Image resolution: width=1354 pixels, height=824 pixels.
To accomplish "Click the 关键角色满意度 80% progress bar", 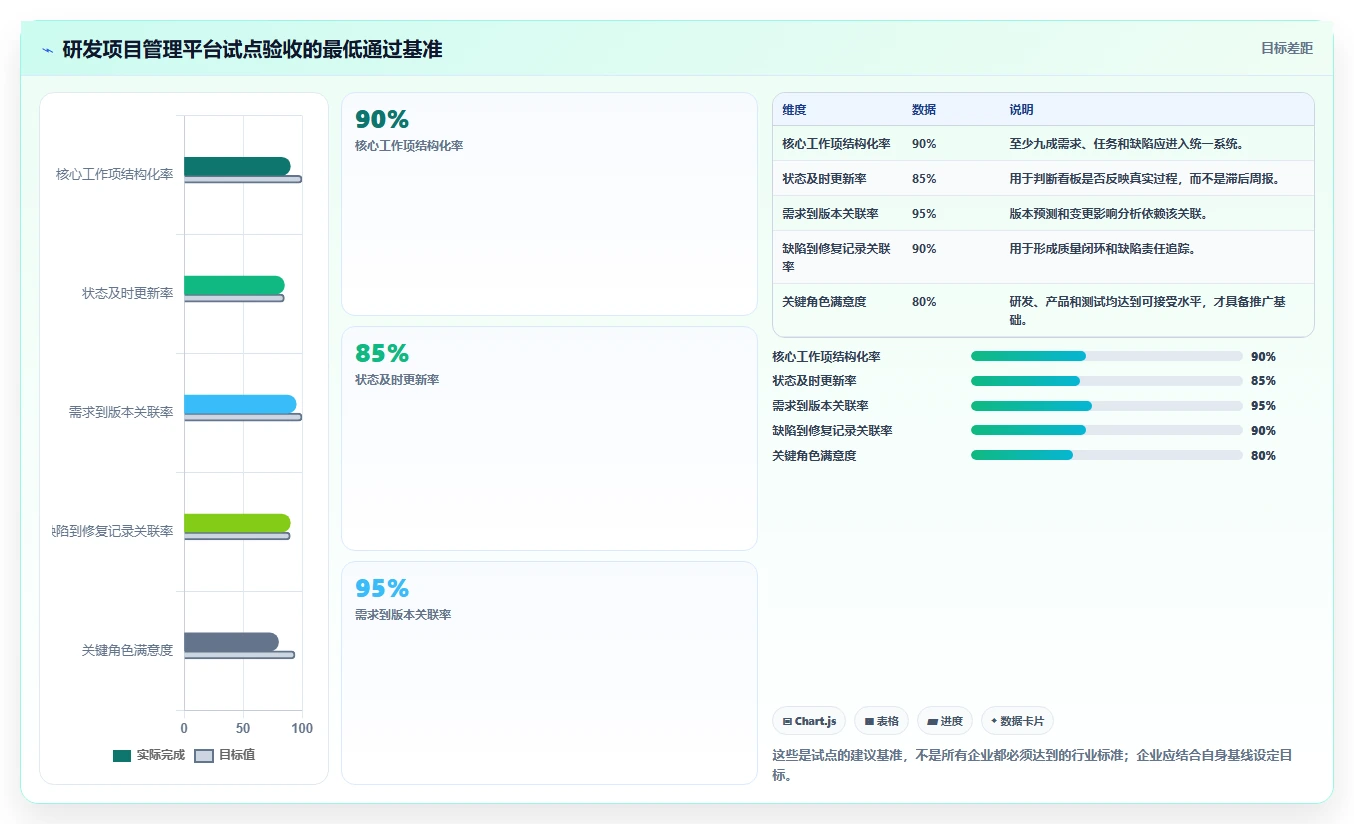I will 1107,455.
